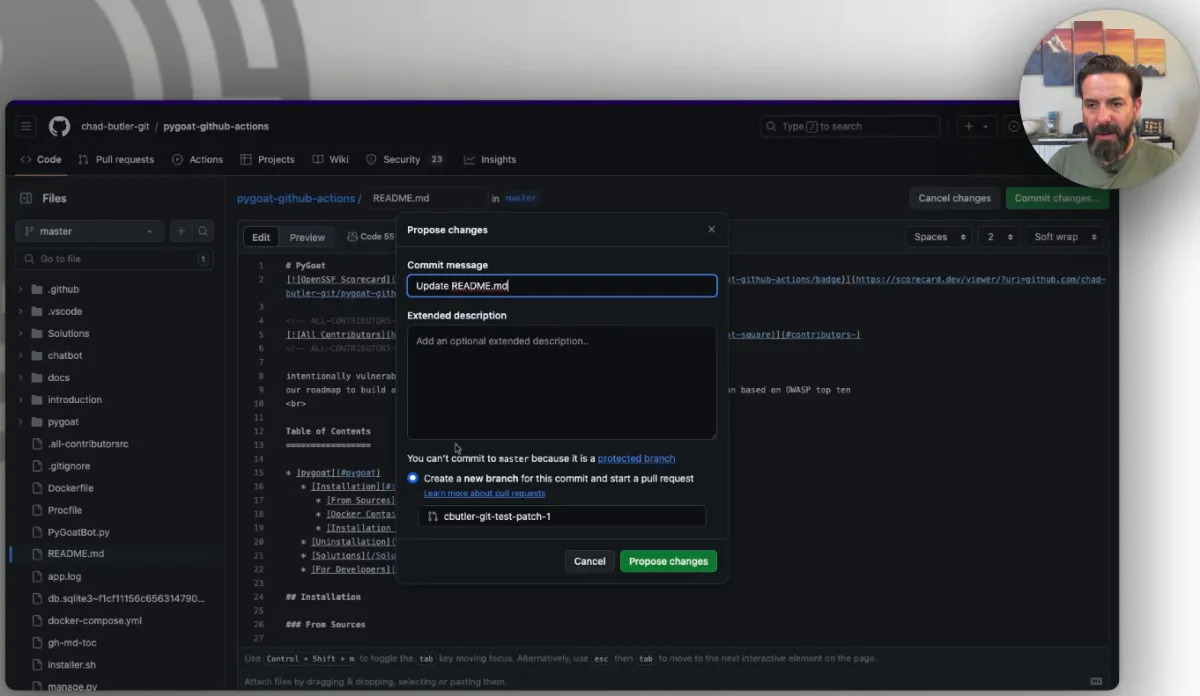Click the file icon beside Dockerfile

tap(37, 488)
